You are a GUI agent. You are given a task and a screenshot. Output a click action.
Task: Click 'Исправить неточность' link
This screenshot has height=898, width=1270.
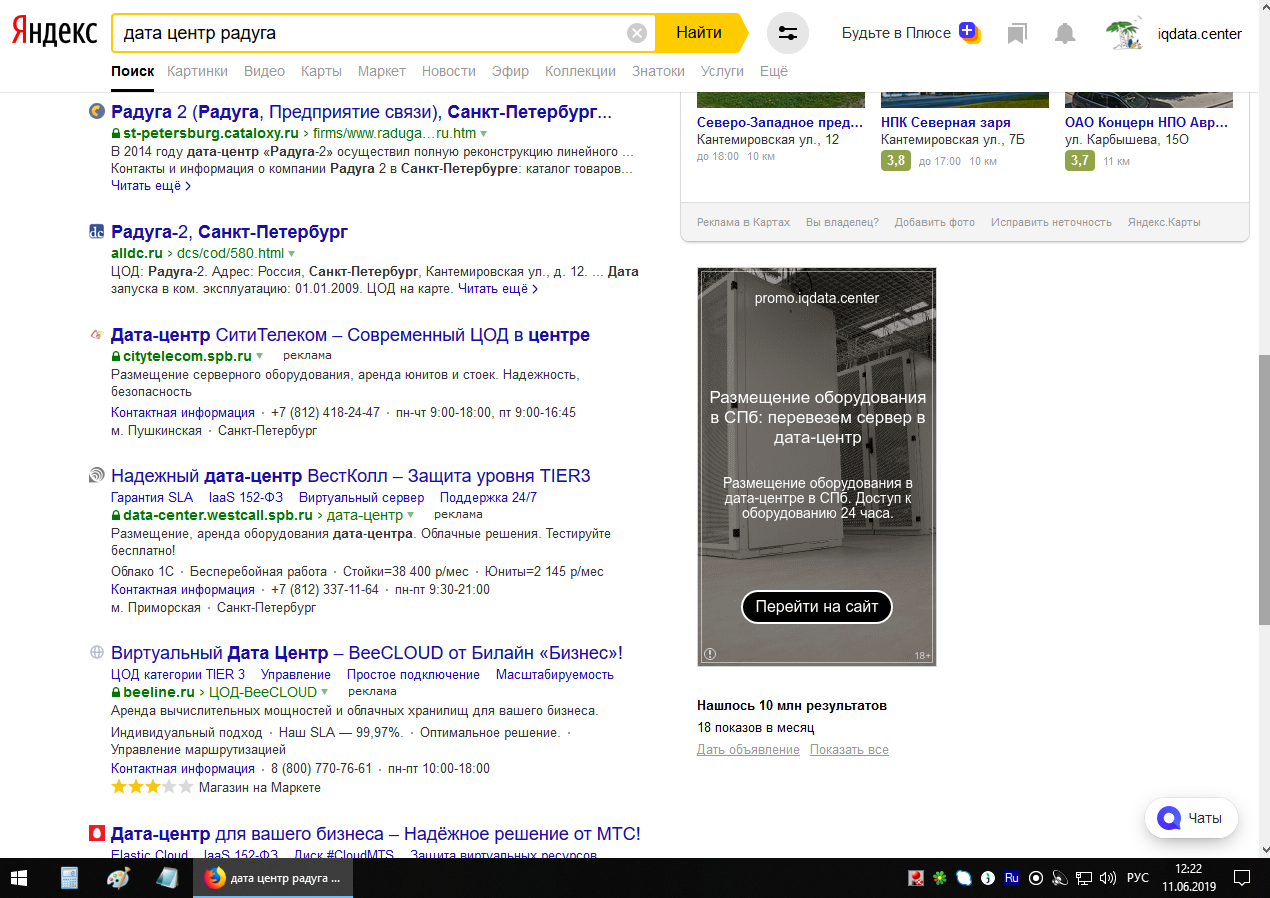click(1051, 222)
